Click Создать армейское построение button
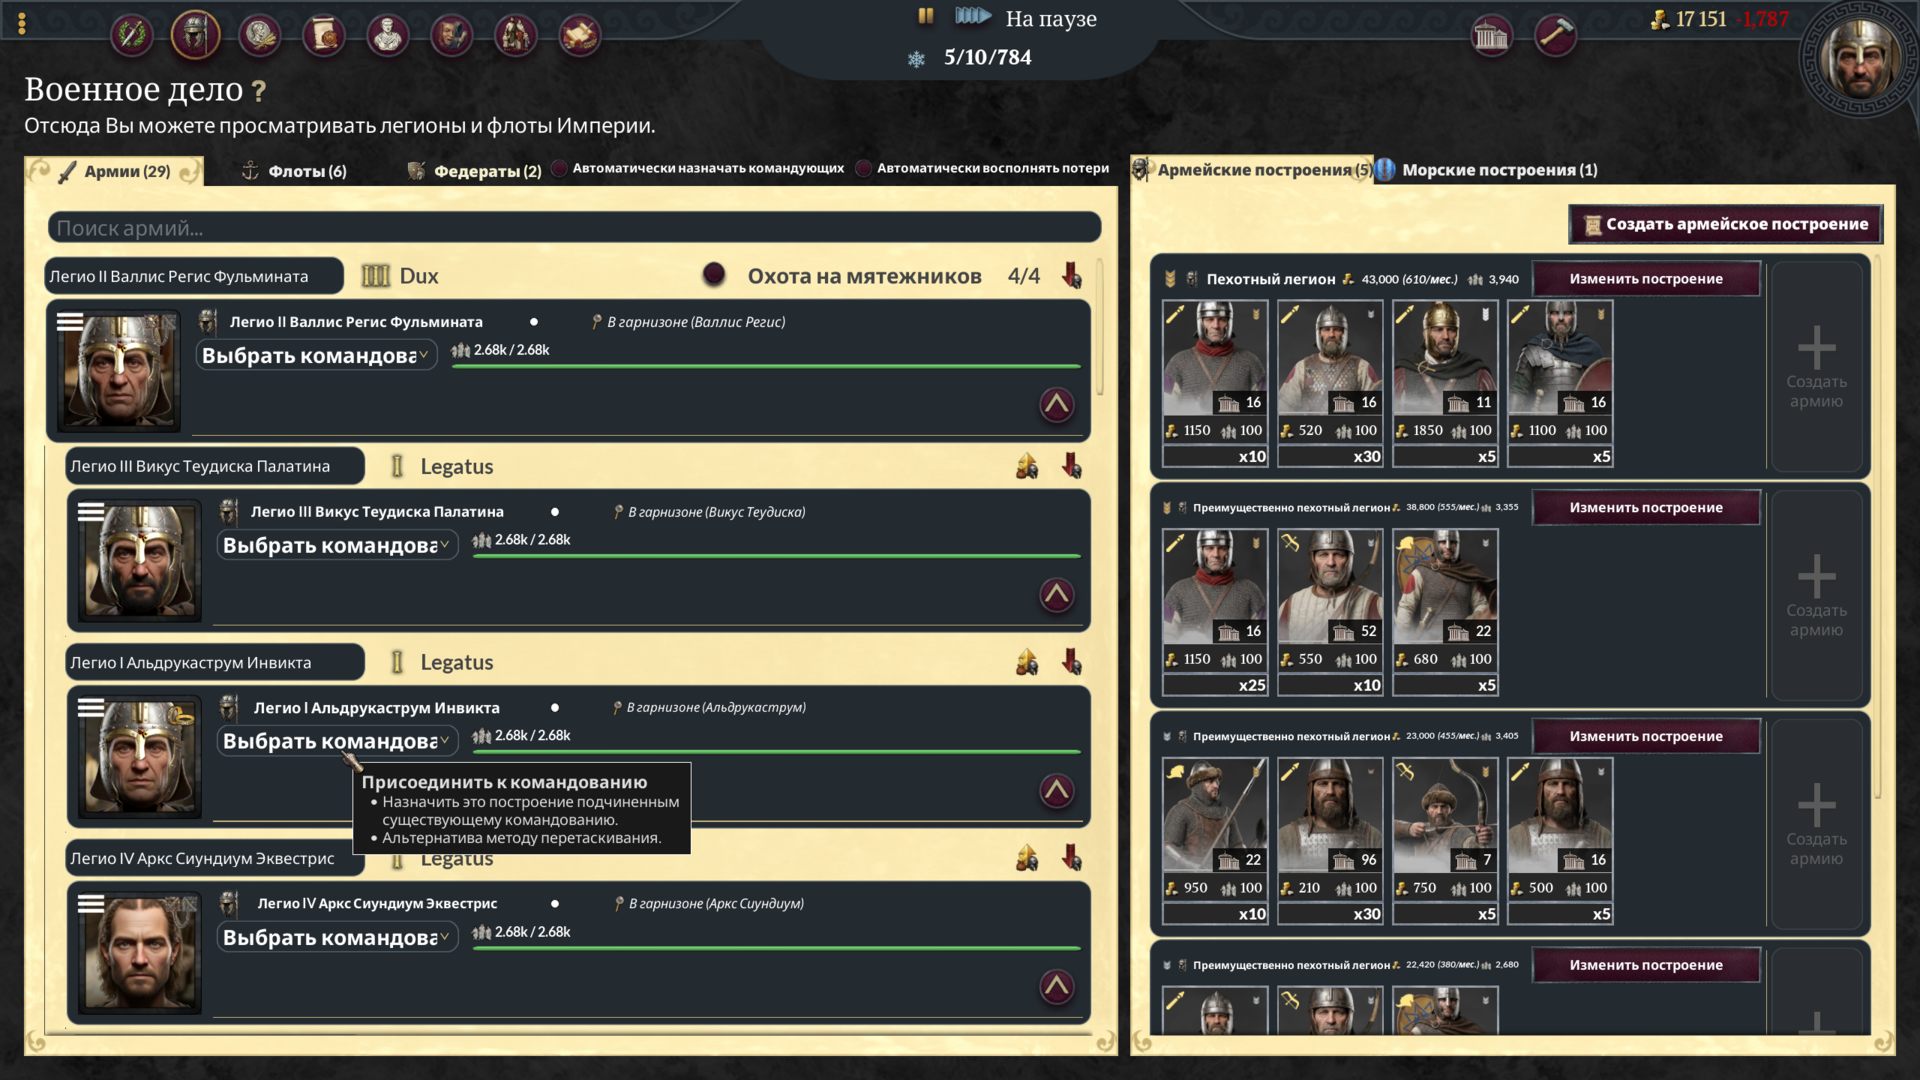The height and width of the screenshot is (1080, 1920). pyautogui.click(x=1725, y=224)
